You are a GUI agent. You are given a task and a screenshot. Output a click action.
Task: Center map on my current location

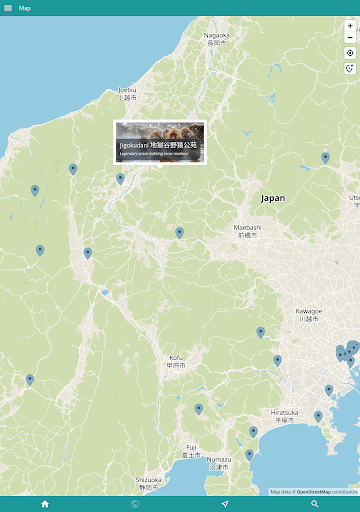(x=350, y=53)
